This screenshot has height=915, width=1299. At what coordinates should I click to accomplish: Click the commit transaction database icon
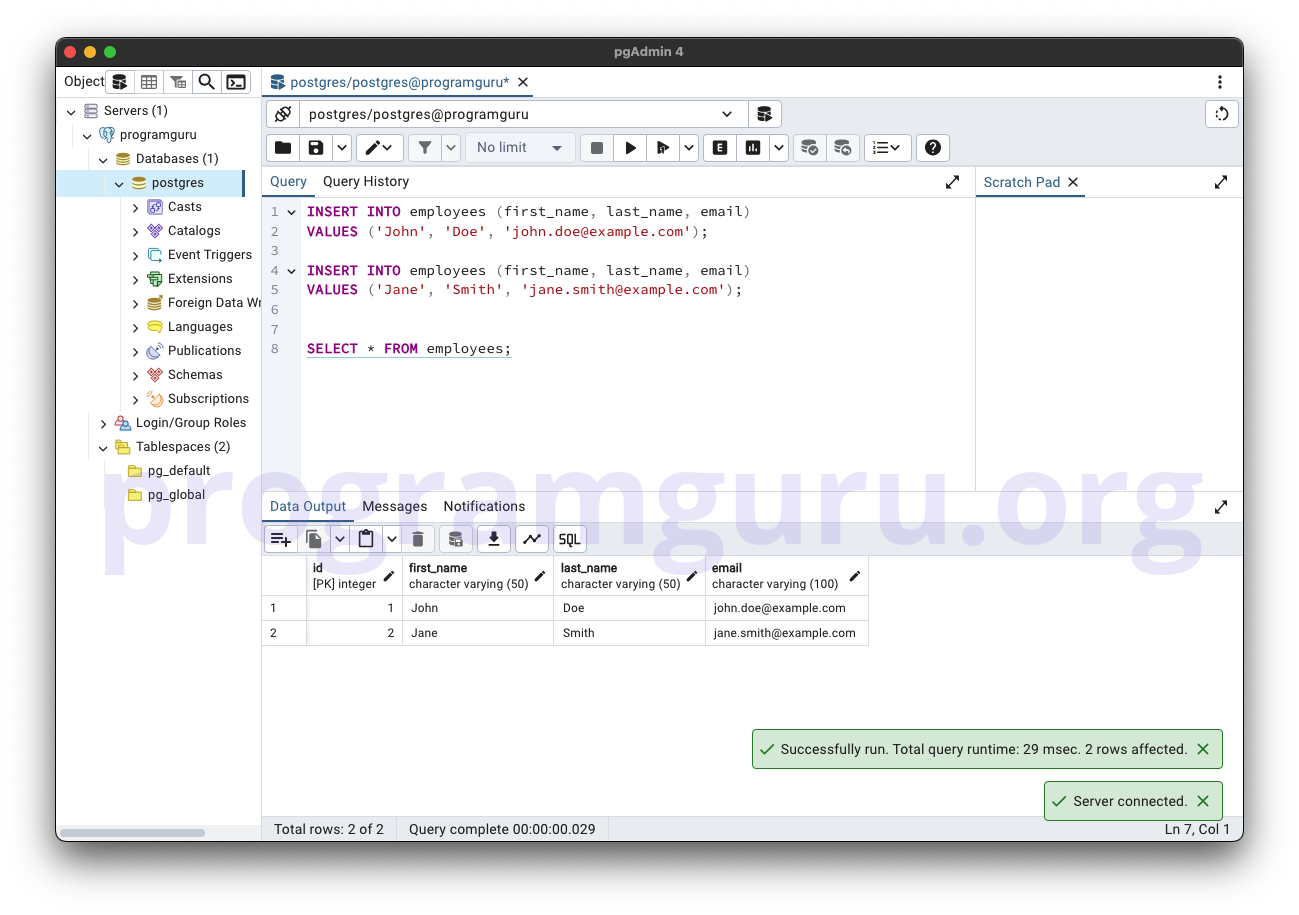point(810,148)
